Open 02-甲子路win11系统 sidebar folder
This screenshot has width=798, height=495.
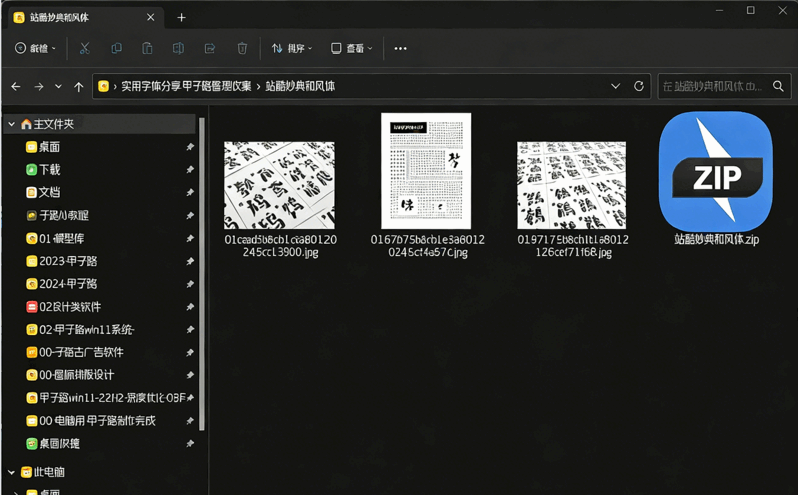(80, 330)
